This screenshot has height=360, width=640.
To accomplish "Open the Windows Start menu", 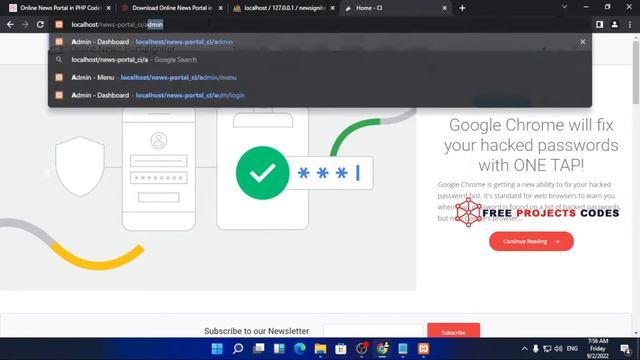I will (x=217, y=349).
